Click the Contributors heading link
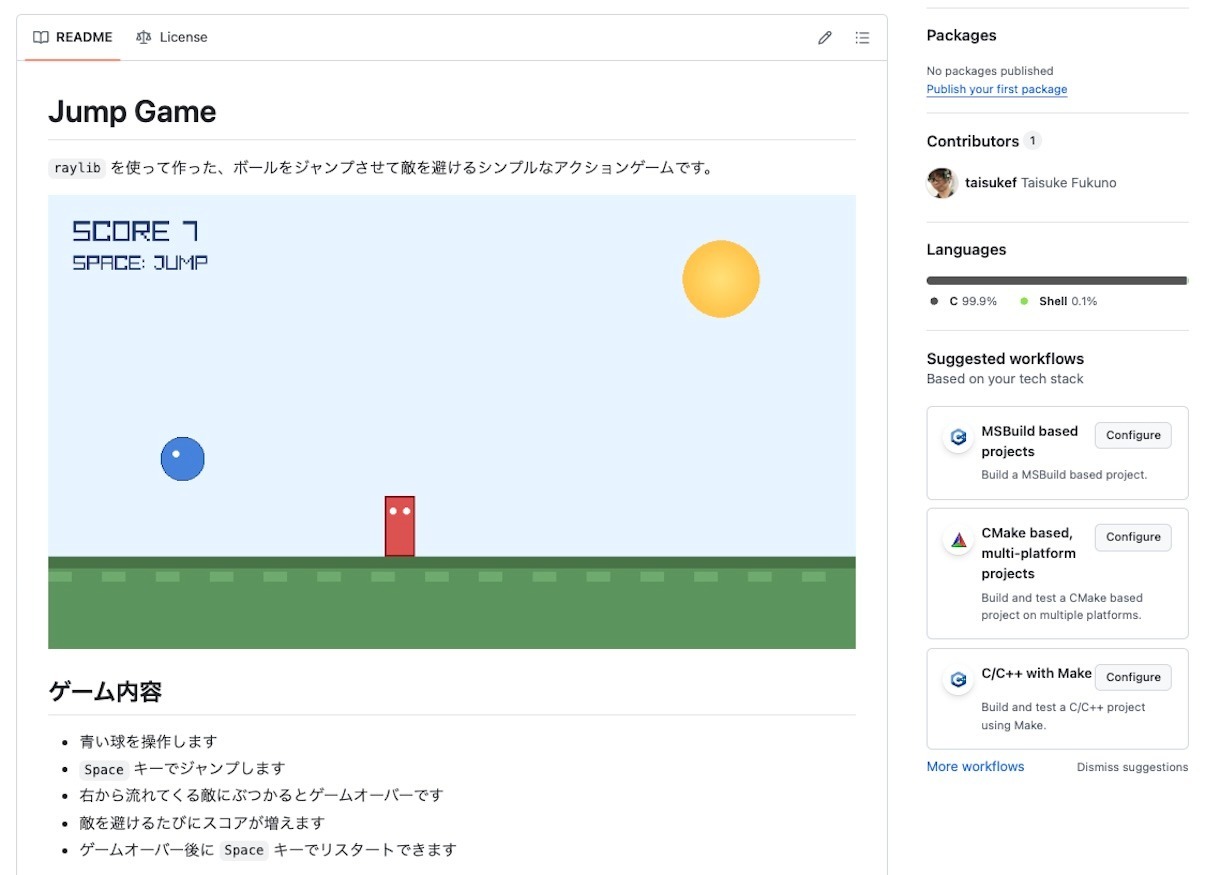This screenshot has width=1220, height=875. pos(972,141)
